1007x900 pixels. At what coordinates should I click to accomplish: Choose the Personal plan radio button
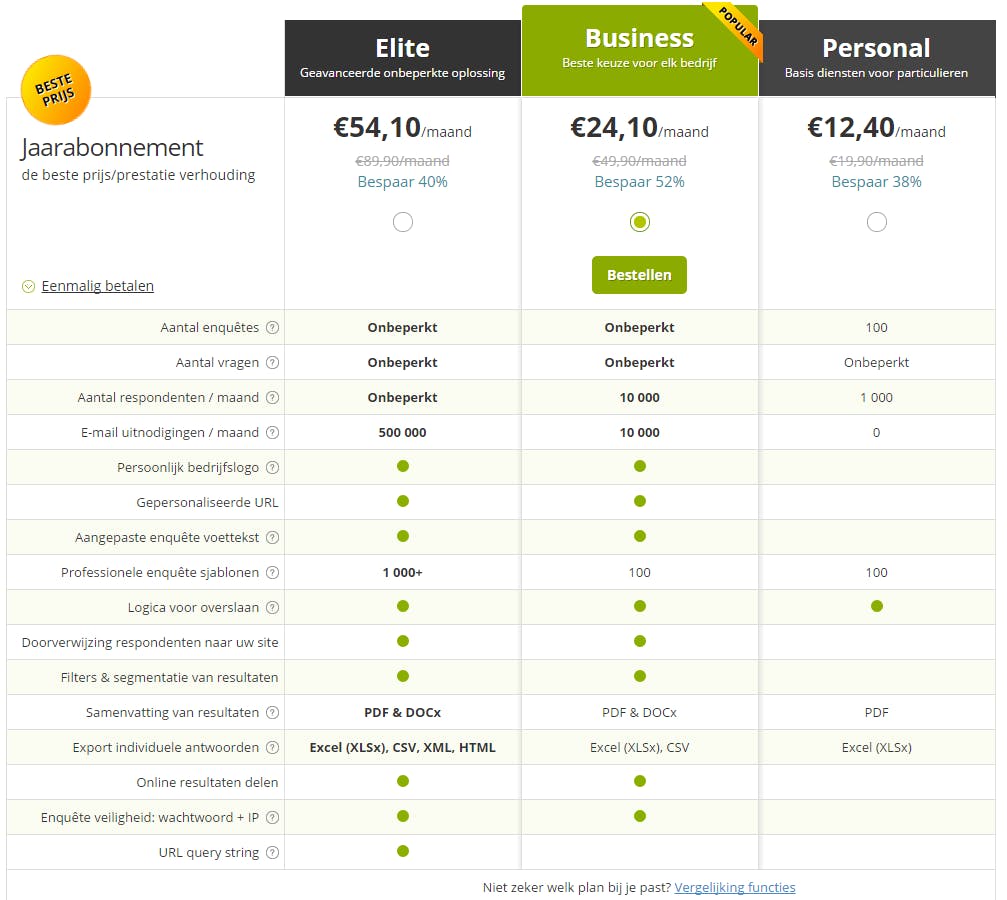tap(877, 222)
